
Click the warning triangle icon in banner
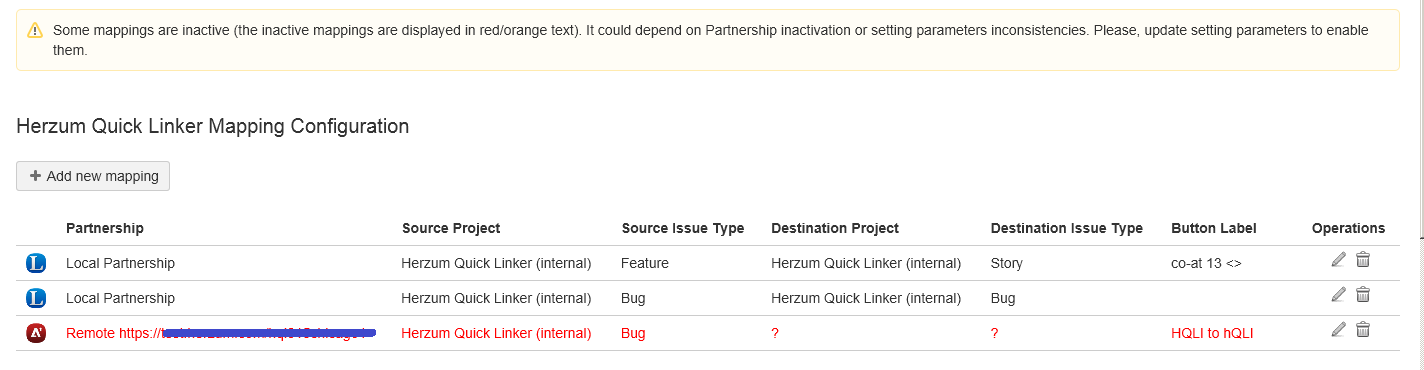point(36,30)
